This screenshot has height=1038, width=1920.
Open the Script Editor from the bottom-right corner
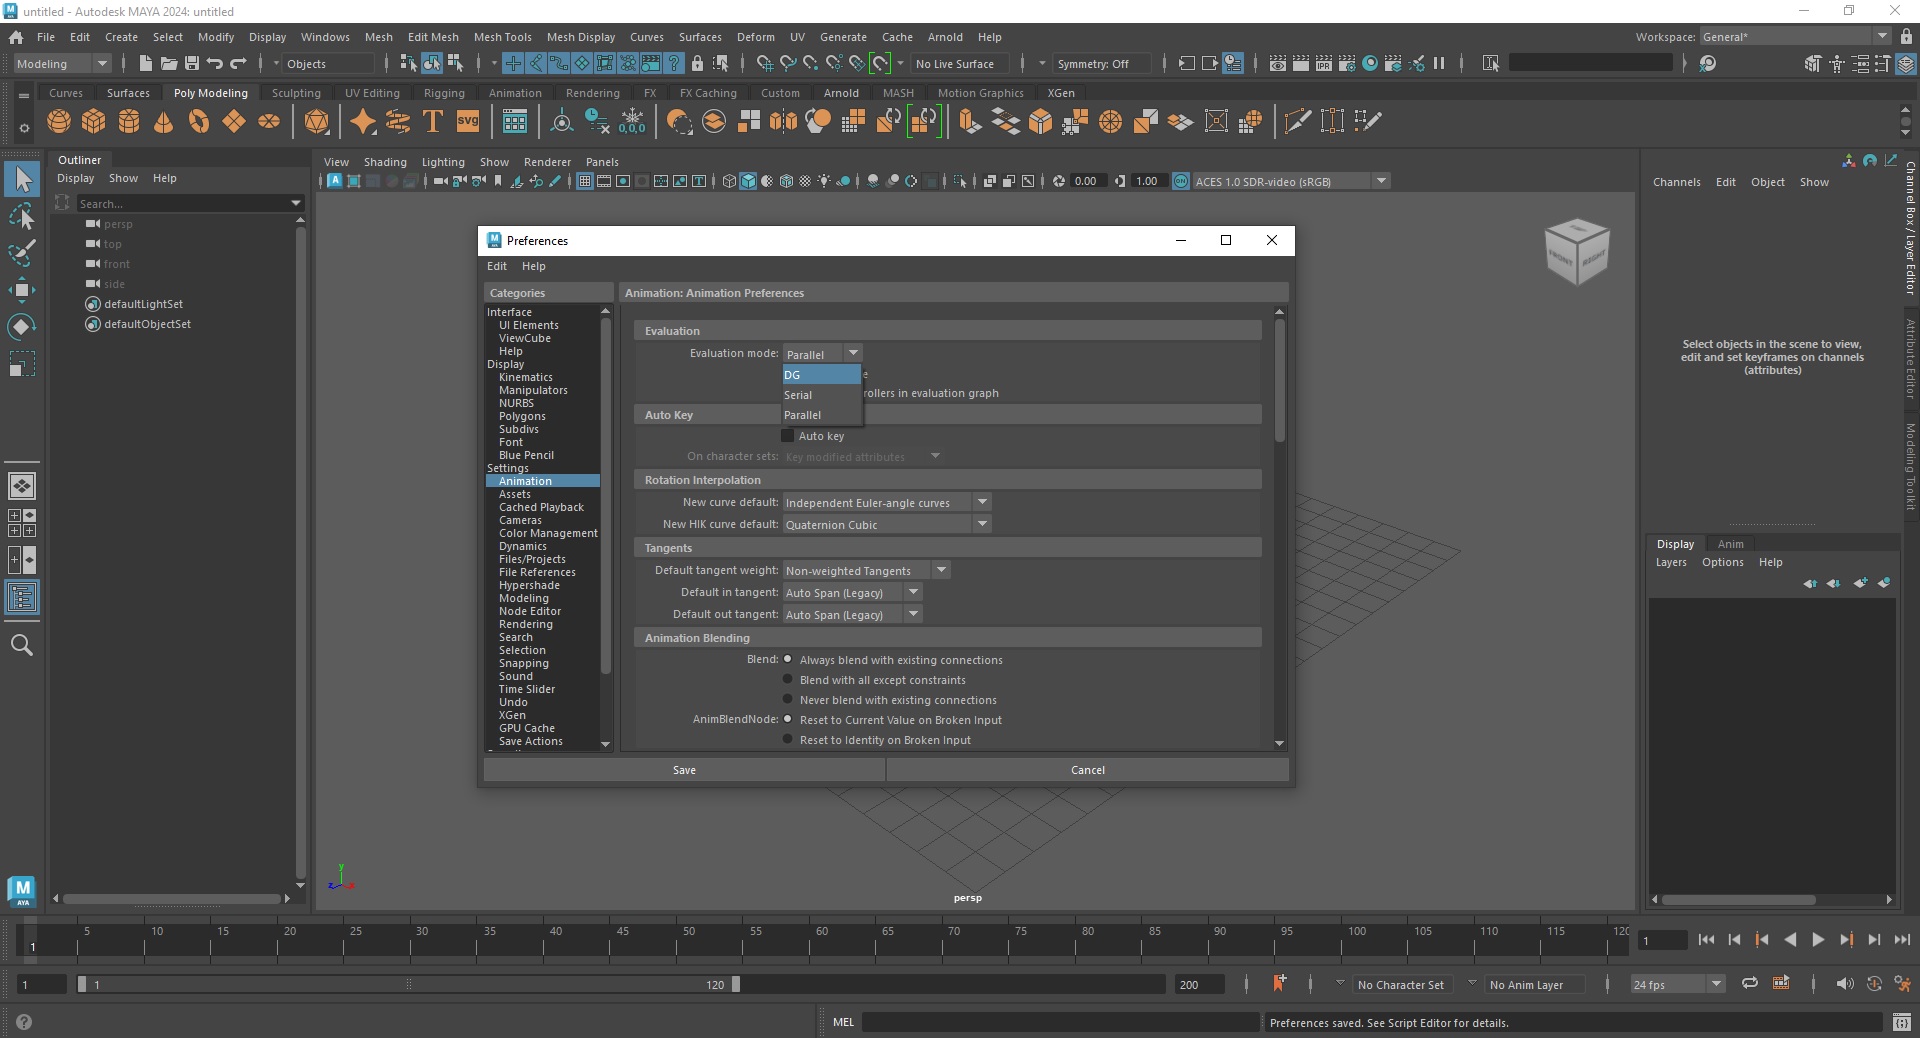tap(1904, 1023)
